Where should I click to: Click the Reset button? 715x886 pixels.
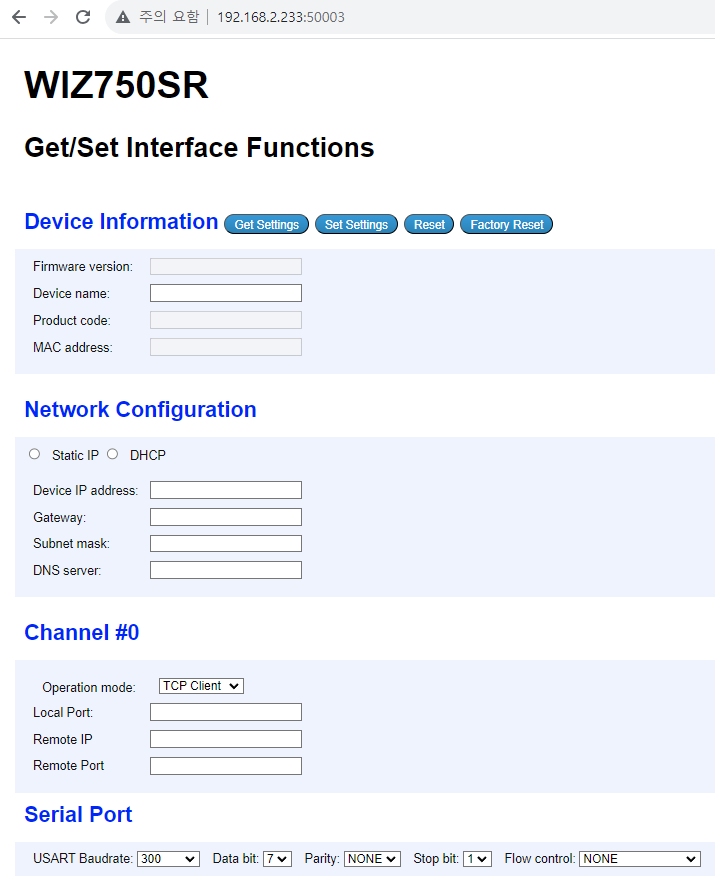pos(428,224)
